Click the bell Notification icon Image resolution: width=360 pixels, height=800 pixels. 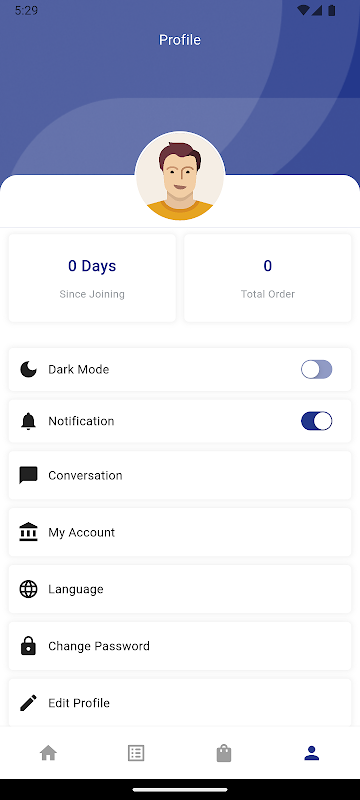29,421
